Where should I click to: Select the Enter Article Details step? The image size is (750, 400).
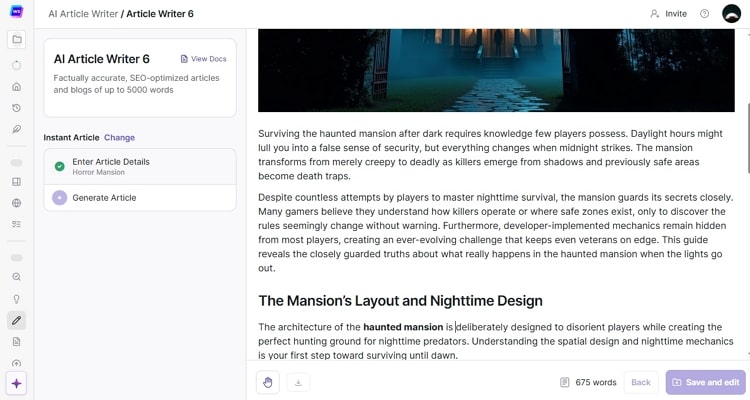(x=140, y=167)
